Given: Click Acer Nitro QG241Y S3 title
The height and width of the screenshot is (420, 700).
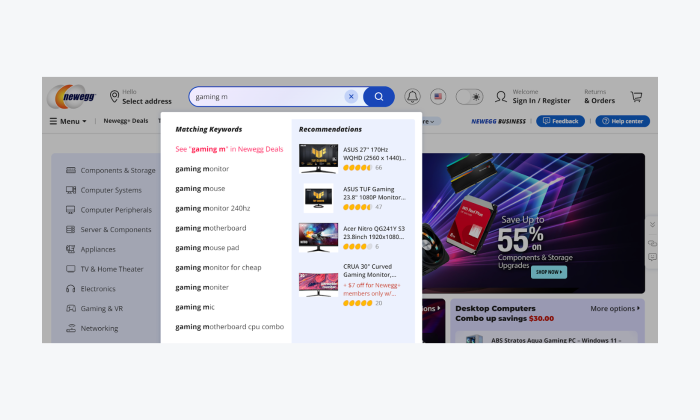Looking at the screenshot, I should (x=374, y=233).
